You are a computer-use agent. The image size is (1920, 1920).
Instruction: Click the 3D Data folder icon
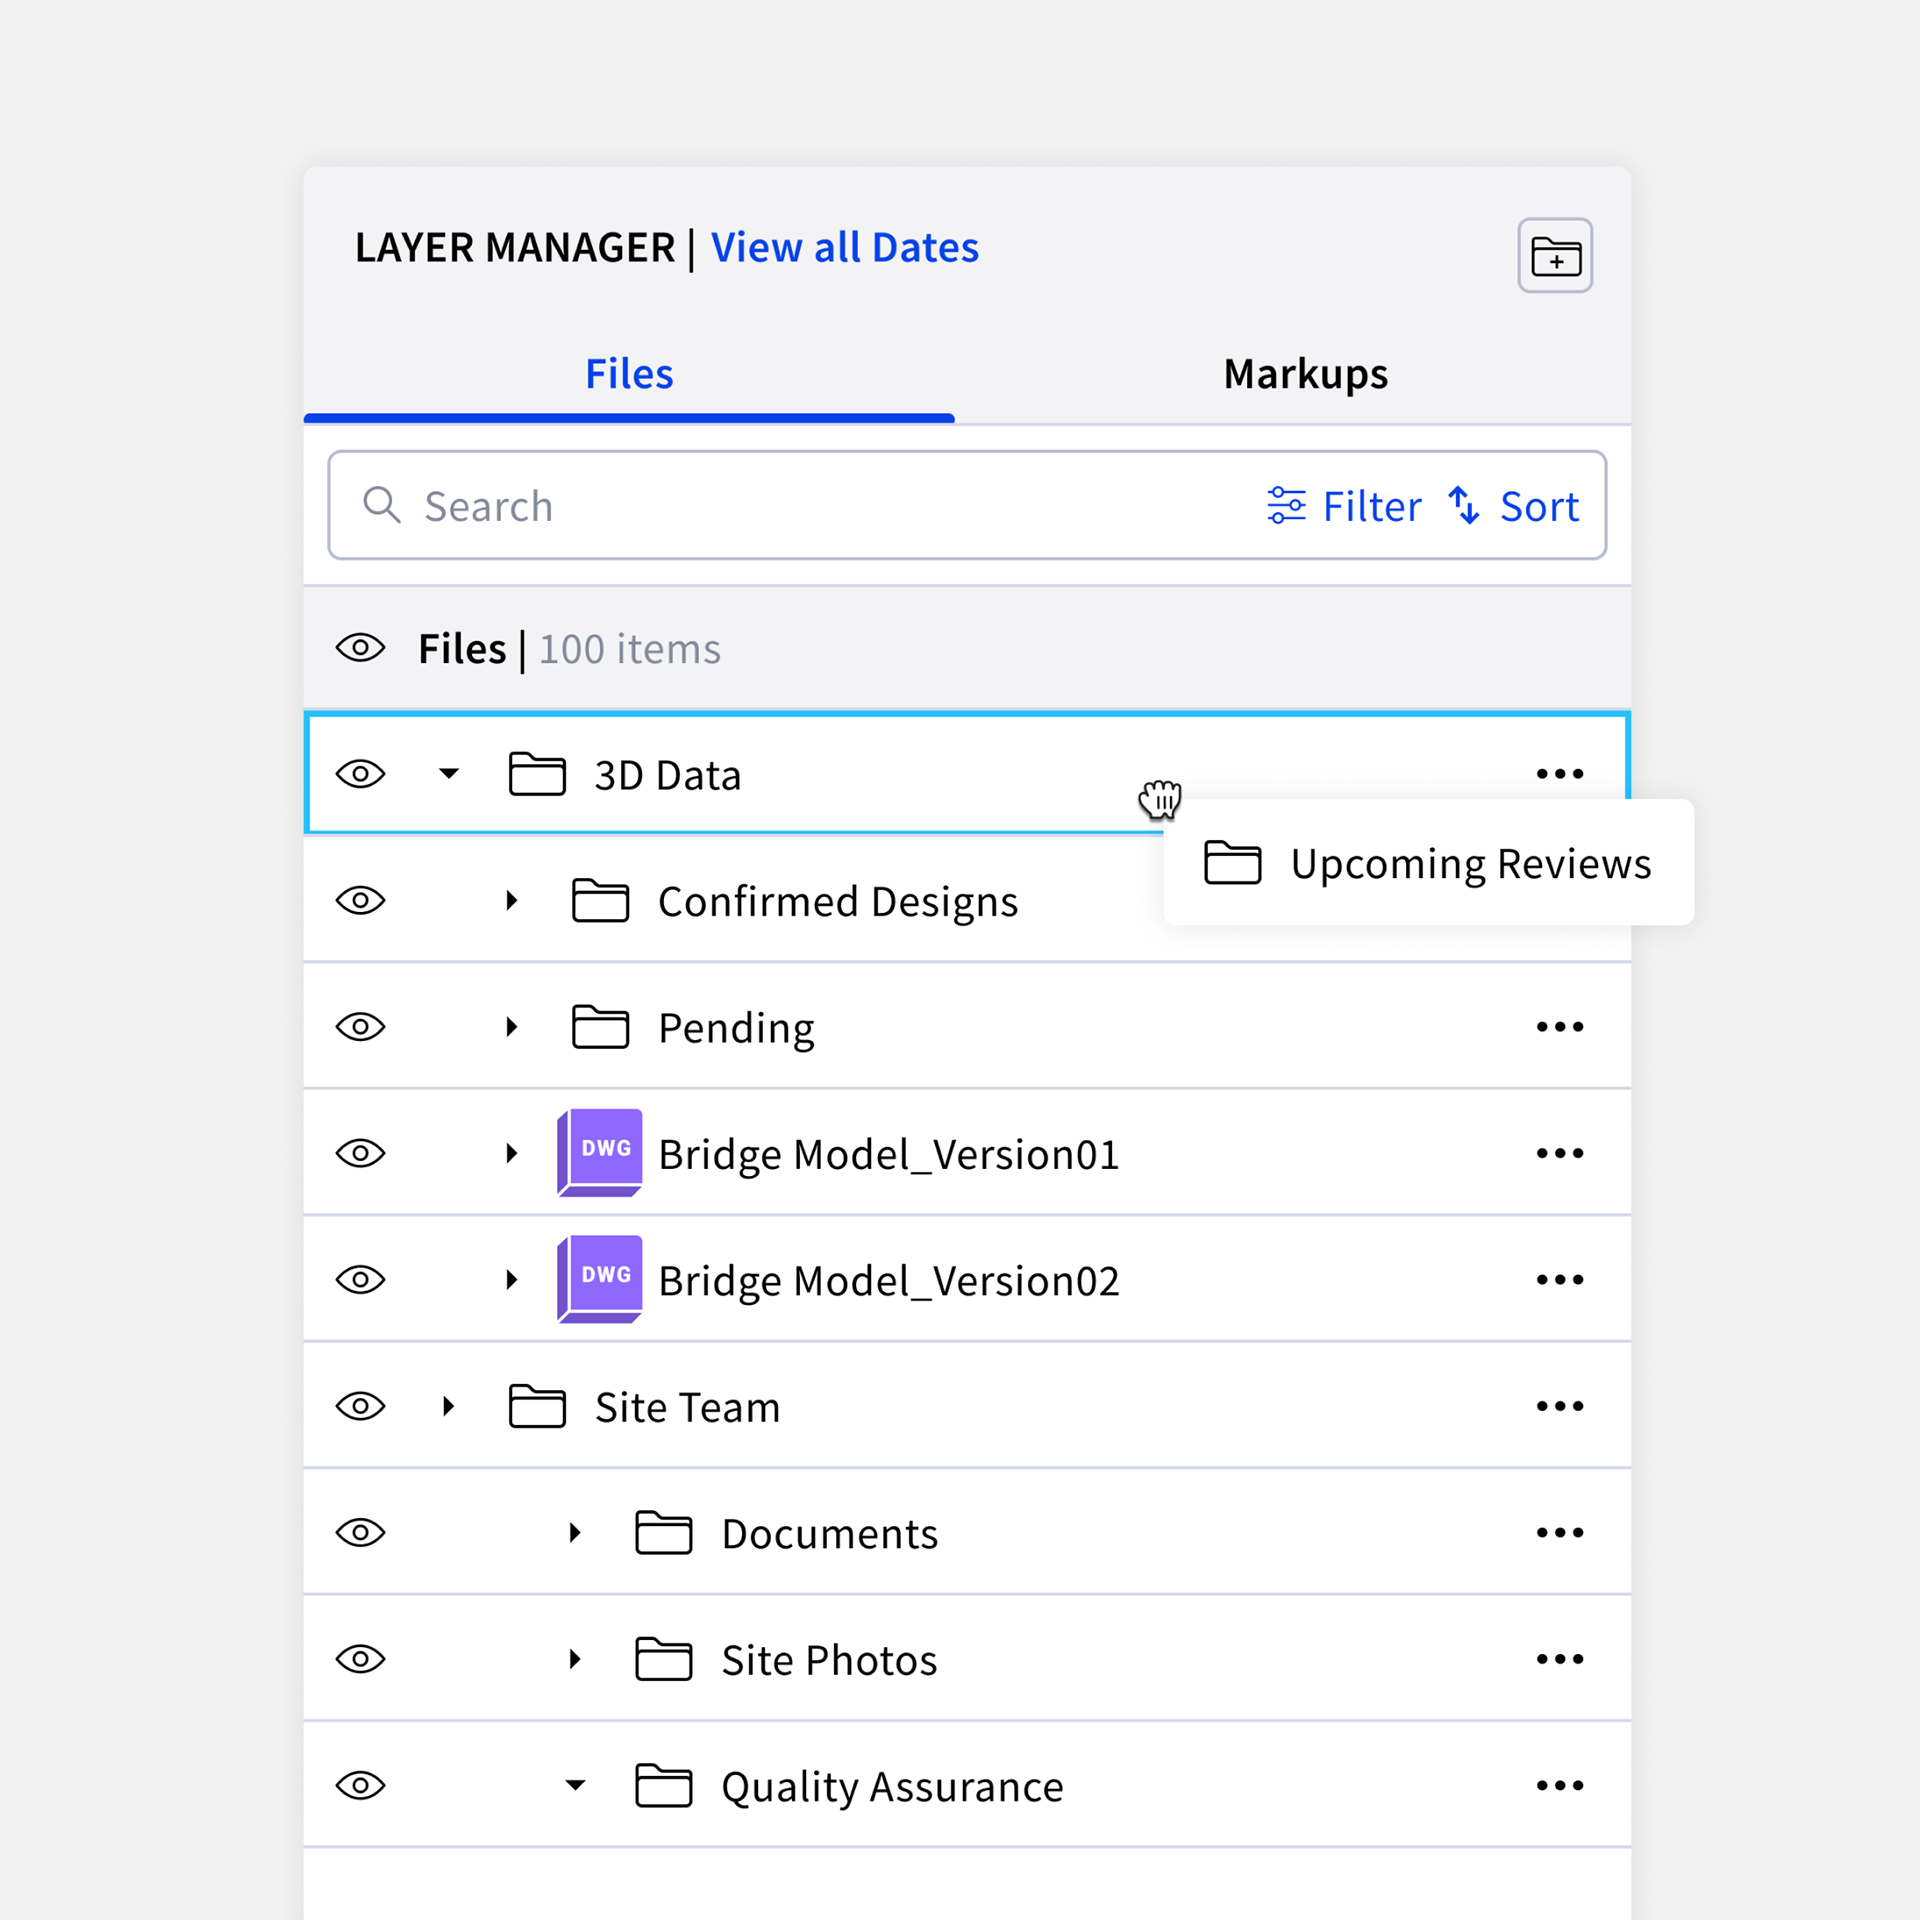(x=537, y=774)
